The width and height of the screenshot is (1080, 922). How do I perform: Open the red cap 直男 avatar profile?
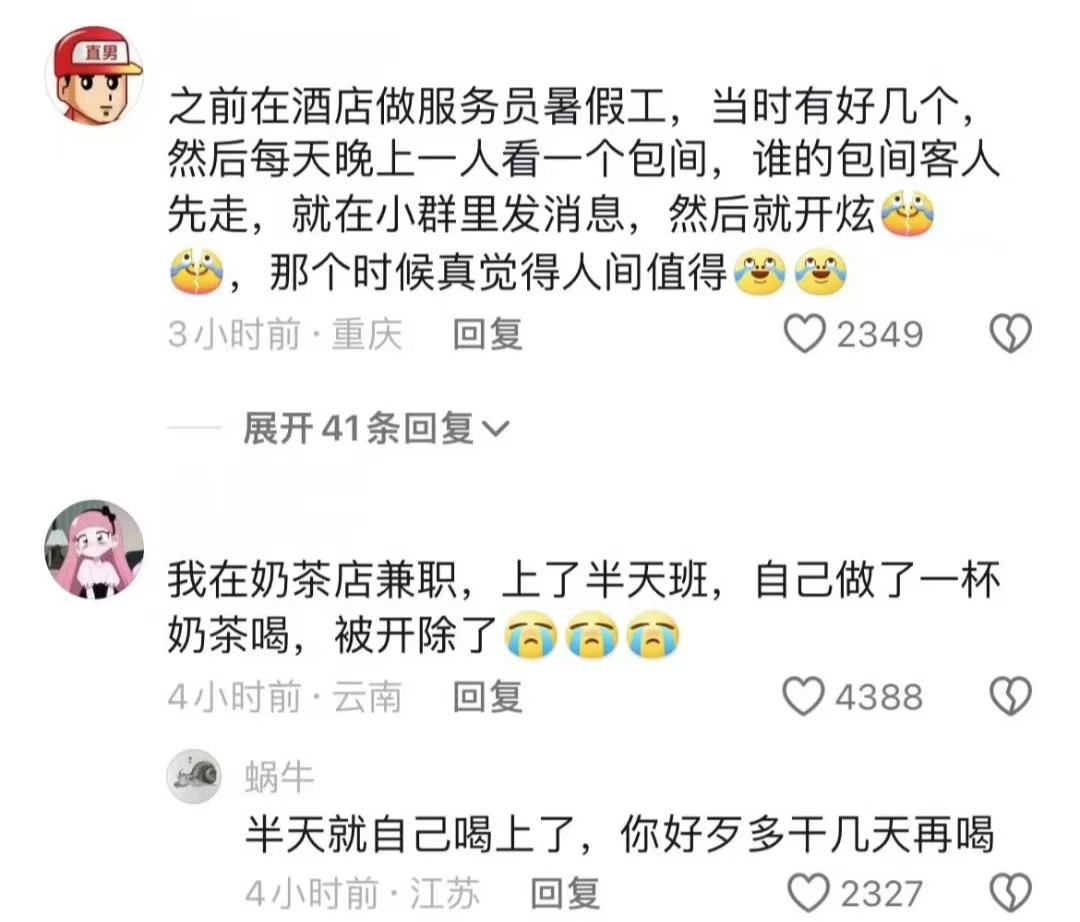[x=94, y=76]
